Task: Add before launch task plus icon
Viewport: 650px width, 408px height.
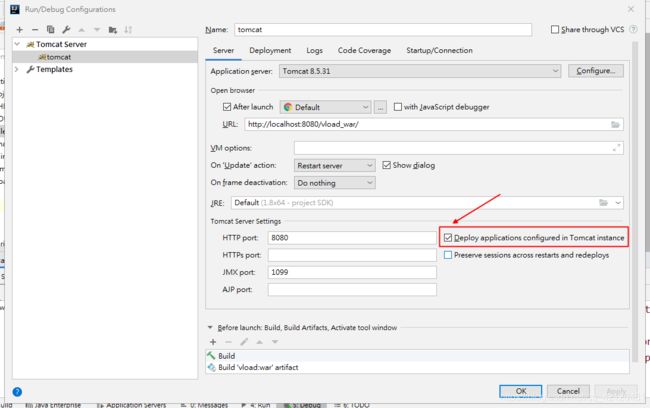Action: point(213,342)
